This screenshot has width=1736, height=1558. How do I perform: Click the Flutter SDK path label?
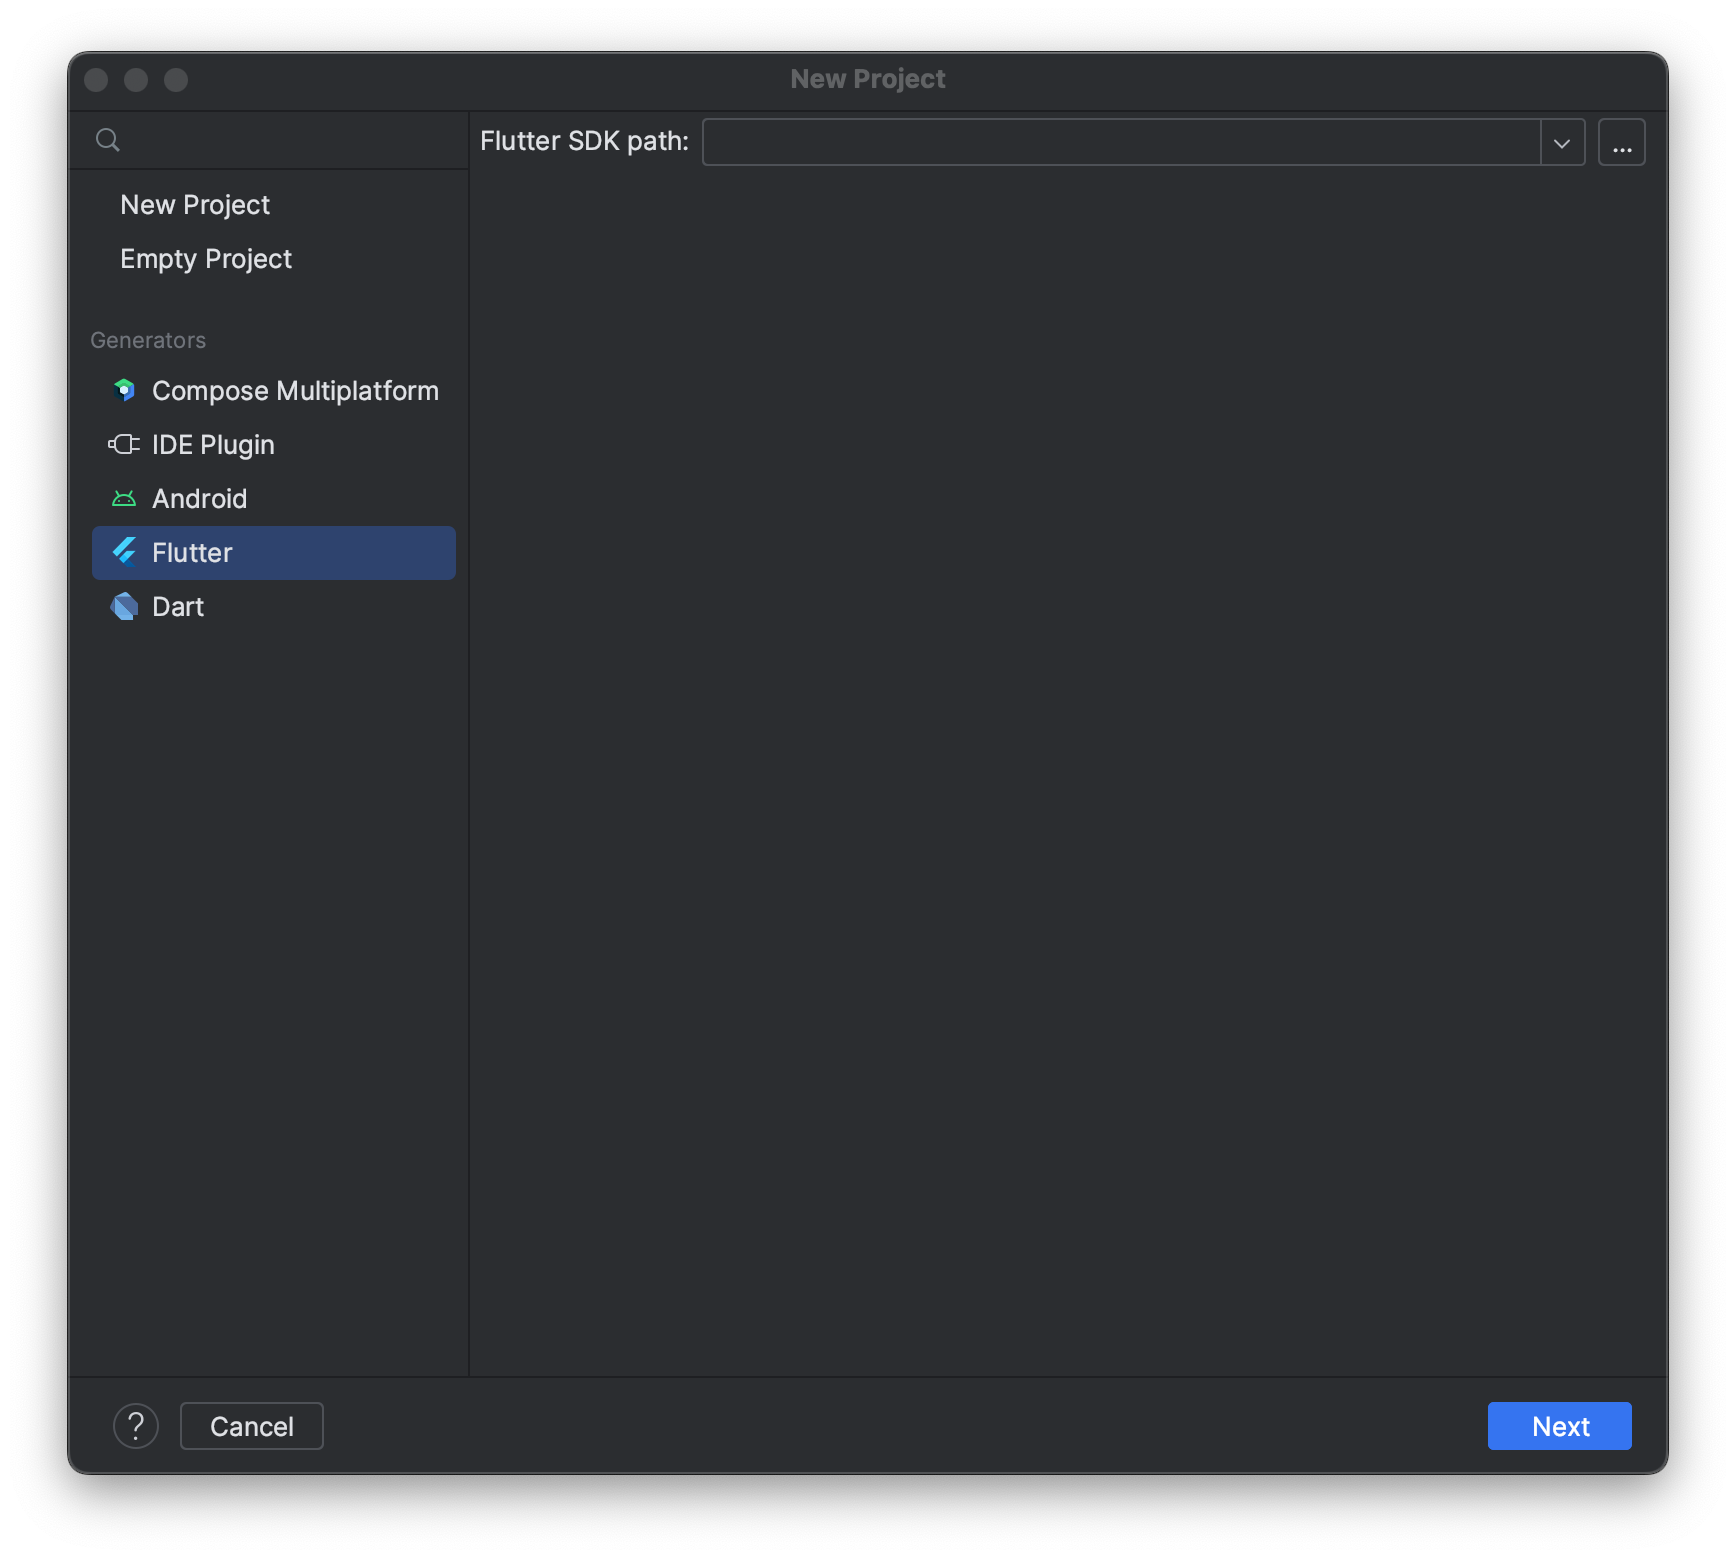[584, 141]
